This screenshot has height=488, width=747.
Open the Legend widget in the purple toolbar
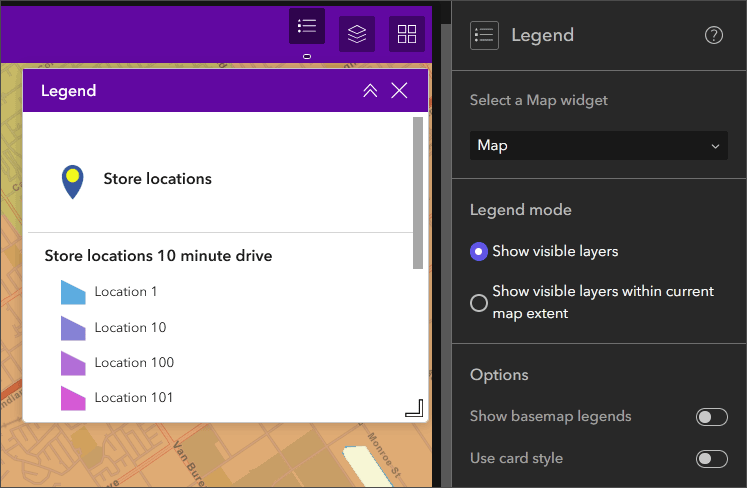(307, 26)
